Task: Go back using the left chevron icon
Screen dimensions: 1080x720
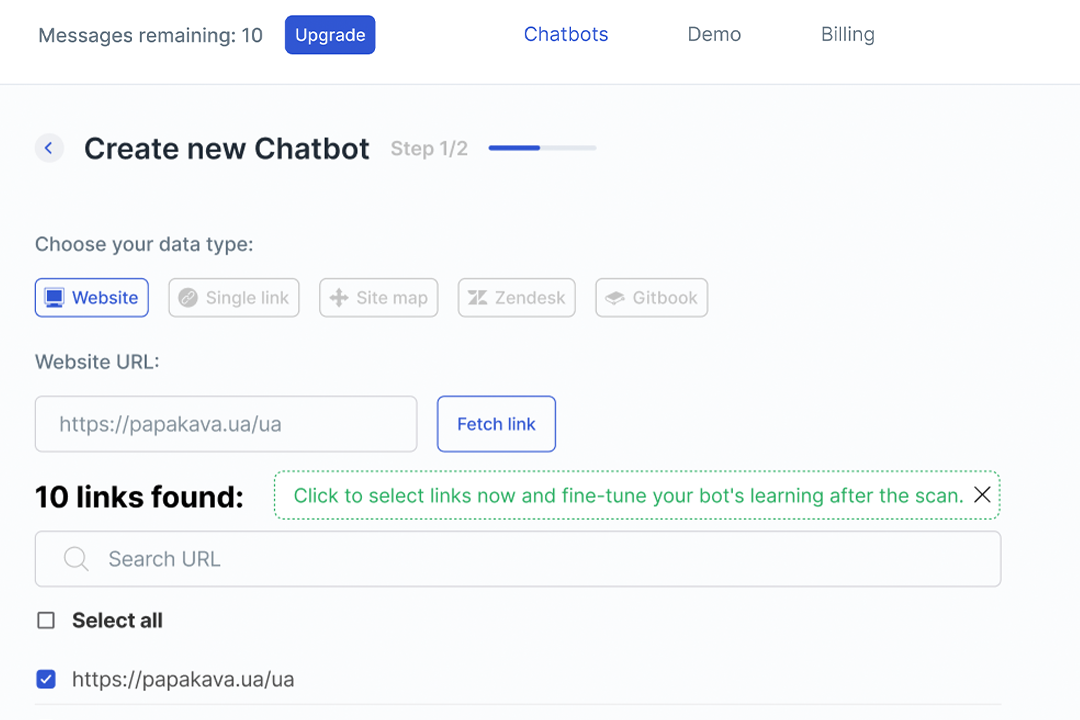Action: click(49, 148)
